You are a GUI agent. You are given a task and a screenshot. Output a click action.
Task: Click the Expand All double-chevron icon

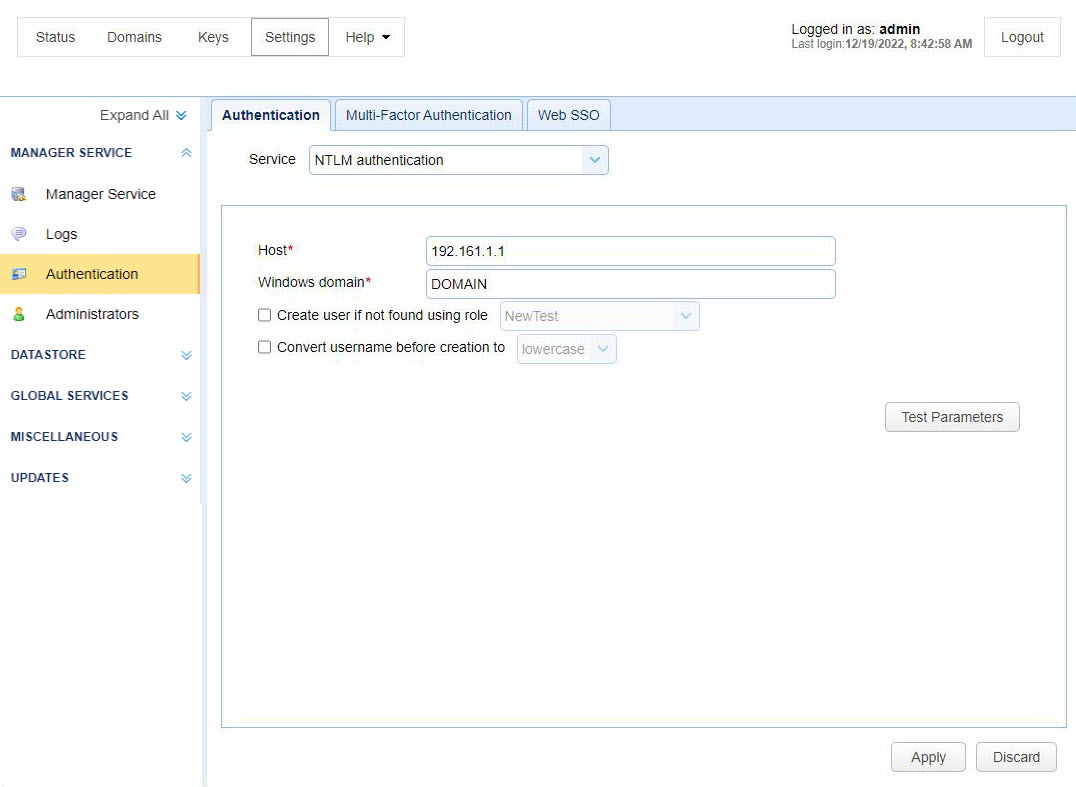[181, 116]
